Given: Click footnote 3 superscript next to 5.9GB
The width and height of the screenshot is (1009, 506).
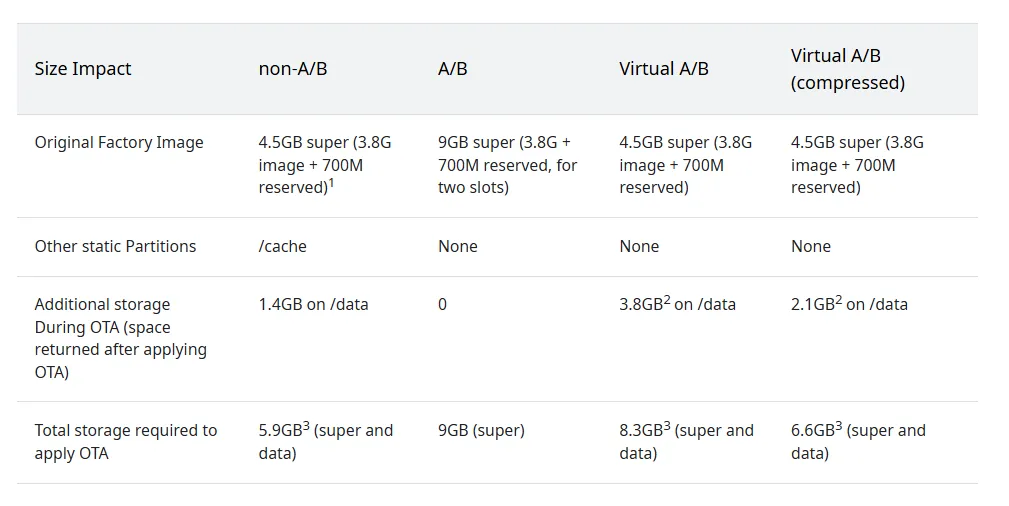Looking at the screenshot, I should point(306,426).
